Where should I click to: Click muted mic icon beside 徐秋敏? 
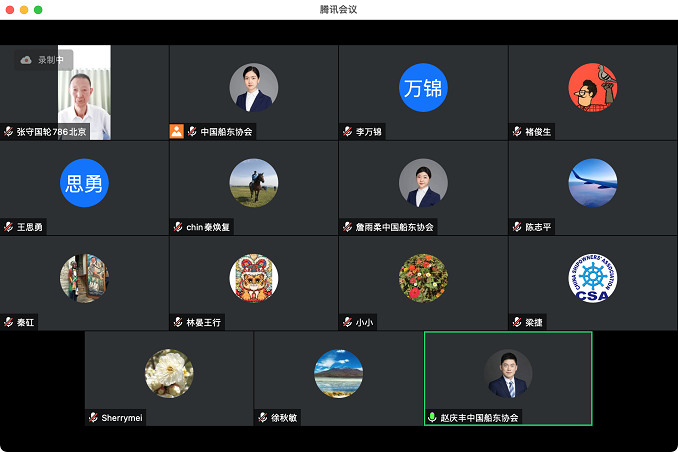pyautogui.click(x=263, y=417)
